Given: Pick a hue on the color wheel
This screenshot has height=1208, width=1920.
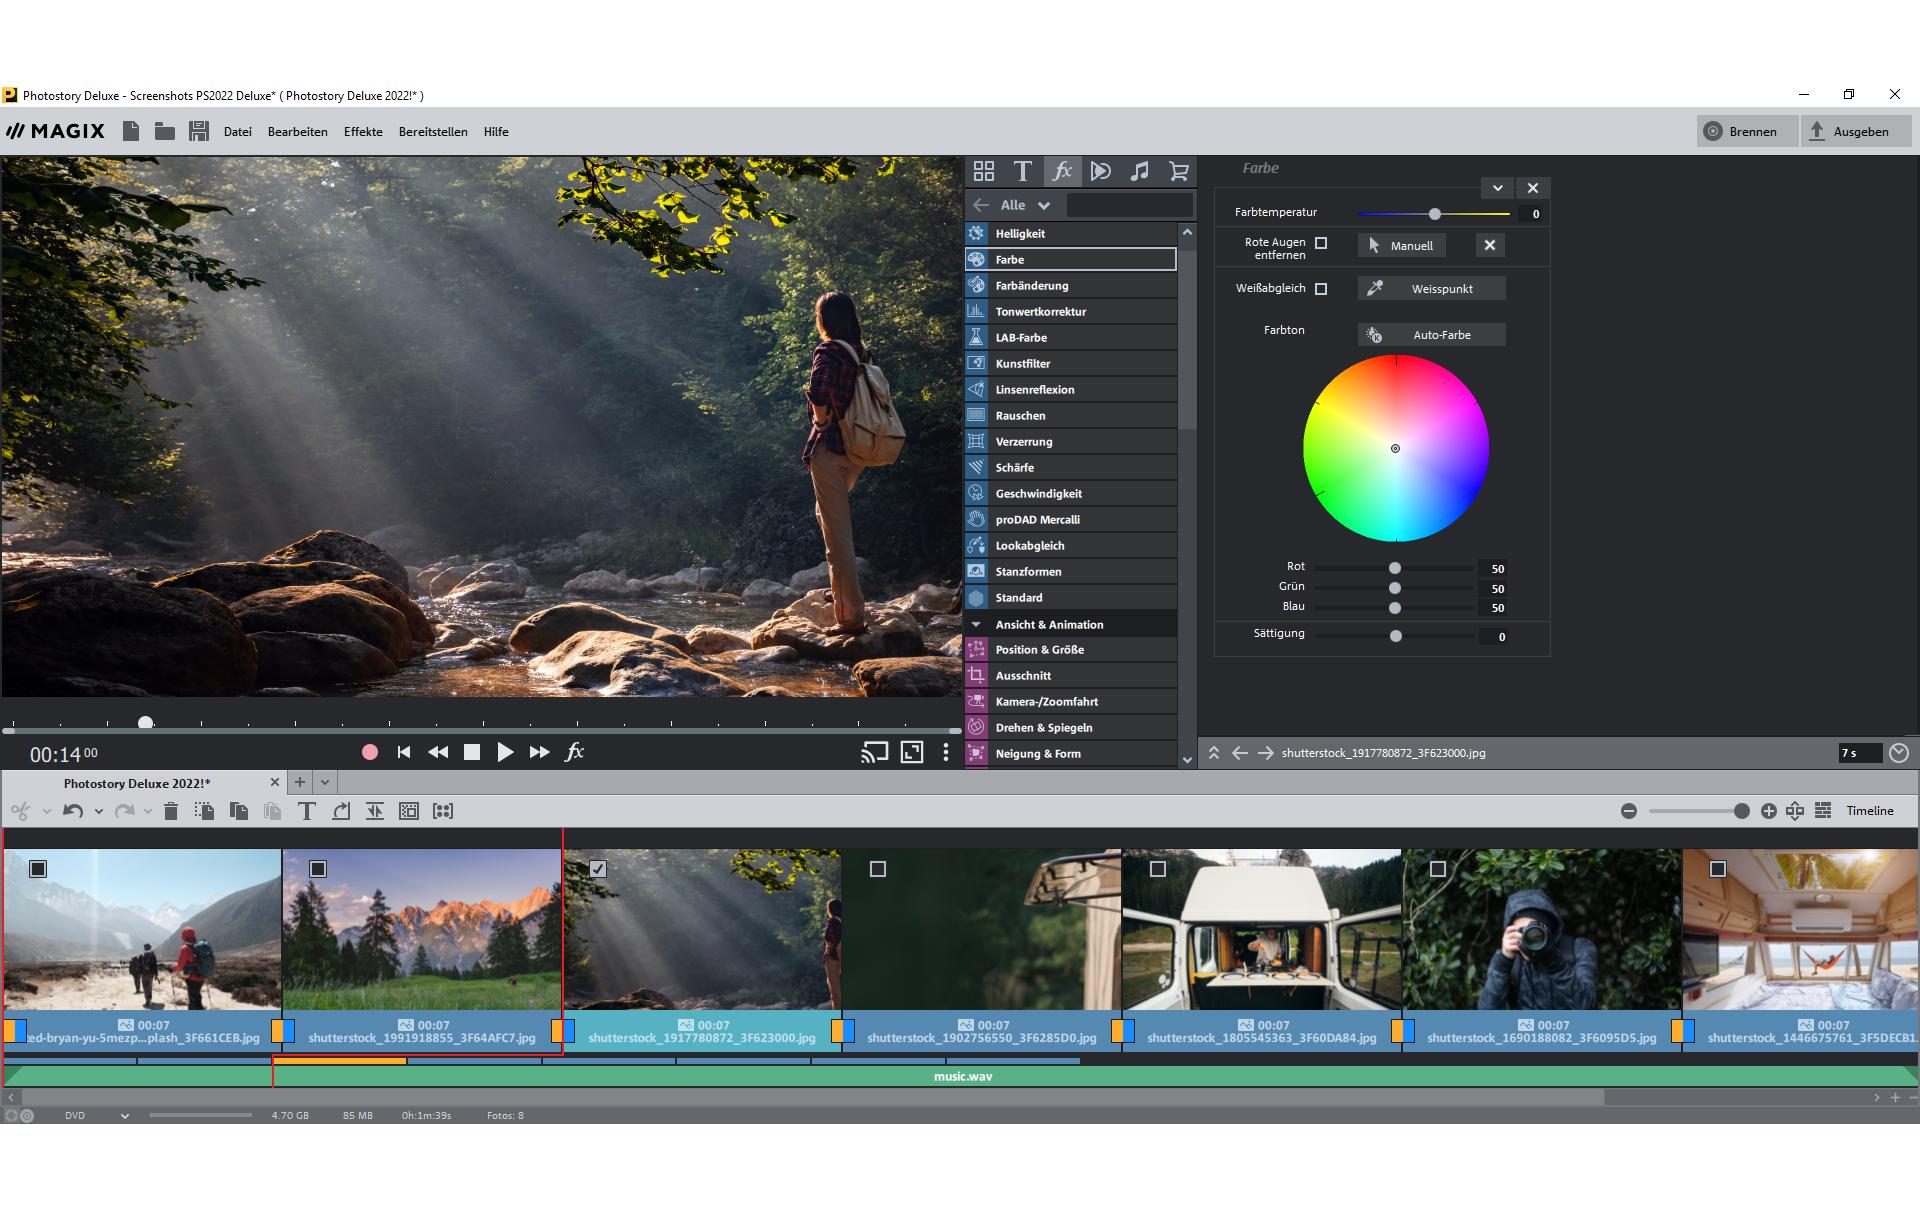Looking at the screenshot, I should (1396, 448).
